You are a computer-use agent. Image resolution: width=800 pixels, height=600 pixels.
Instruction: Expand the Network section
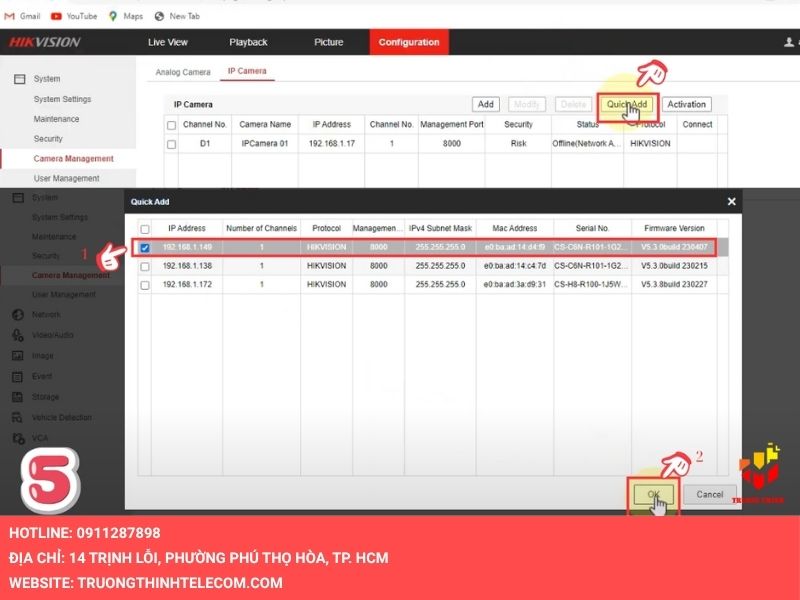coord(46,315)
